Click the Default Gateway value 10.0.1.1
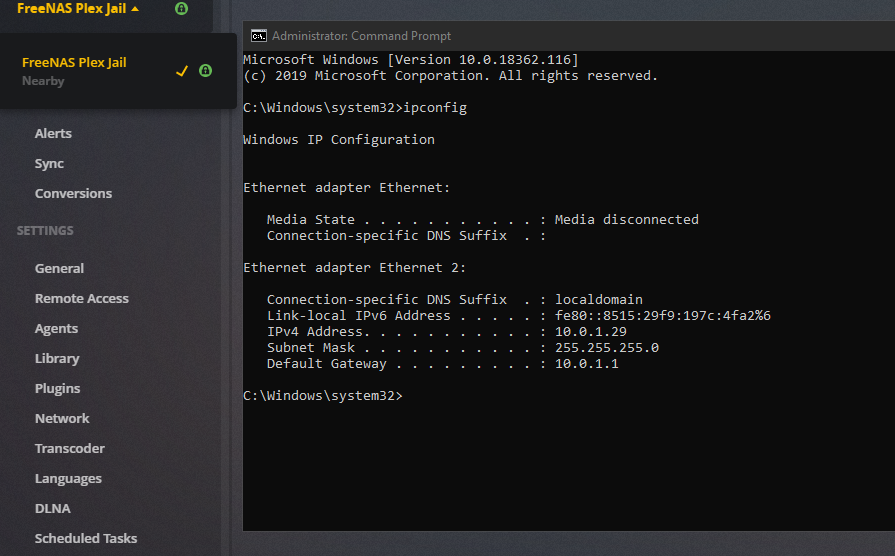This screenshot has height=556, width=895. coord(587,364)
